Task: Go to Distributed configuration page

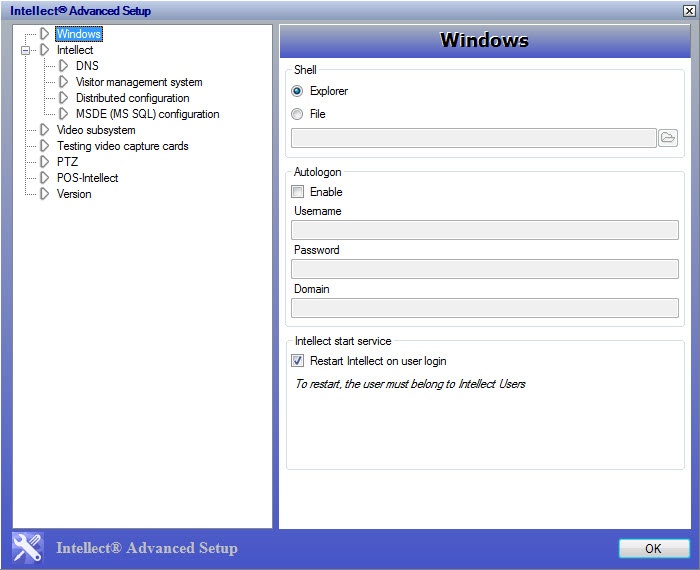Action: 132,98
